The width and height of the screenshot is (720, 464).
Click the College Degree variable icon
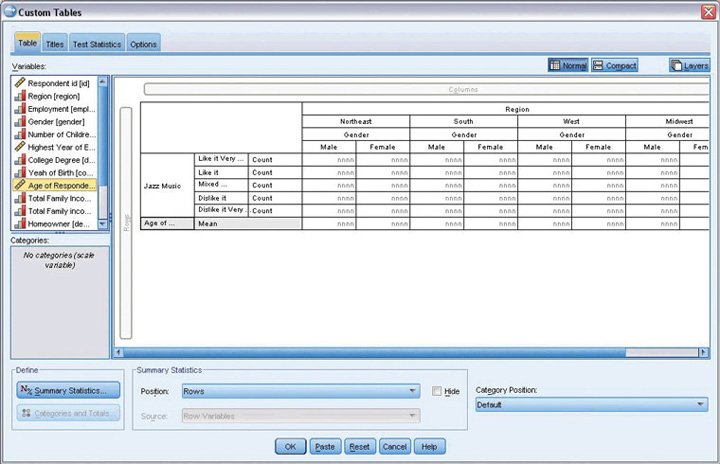tap(19, 159)
